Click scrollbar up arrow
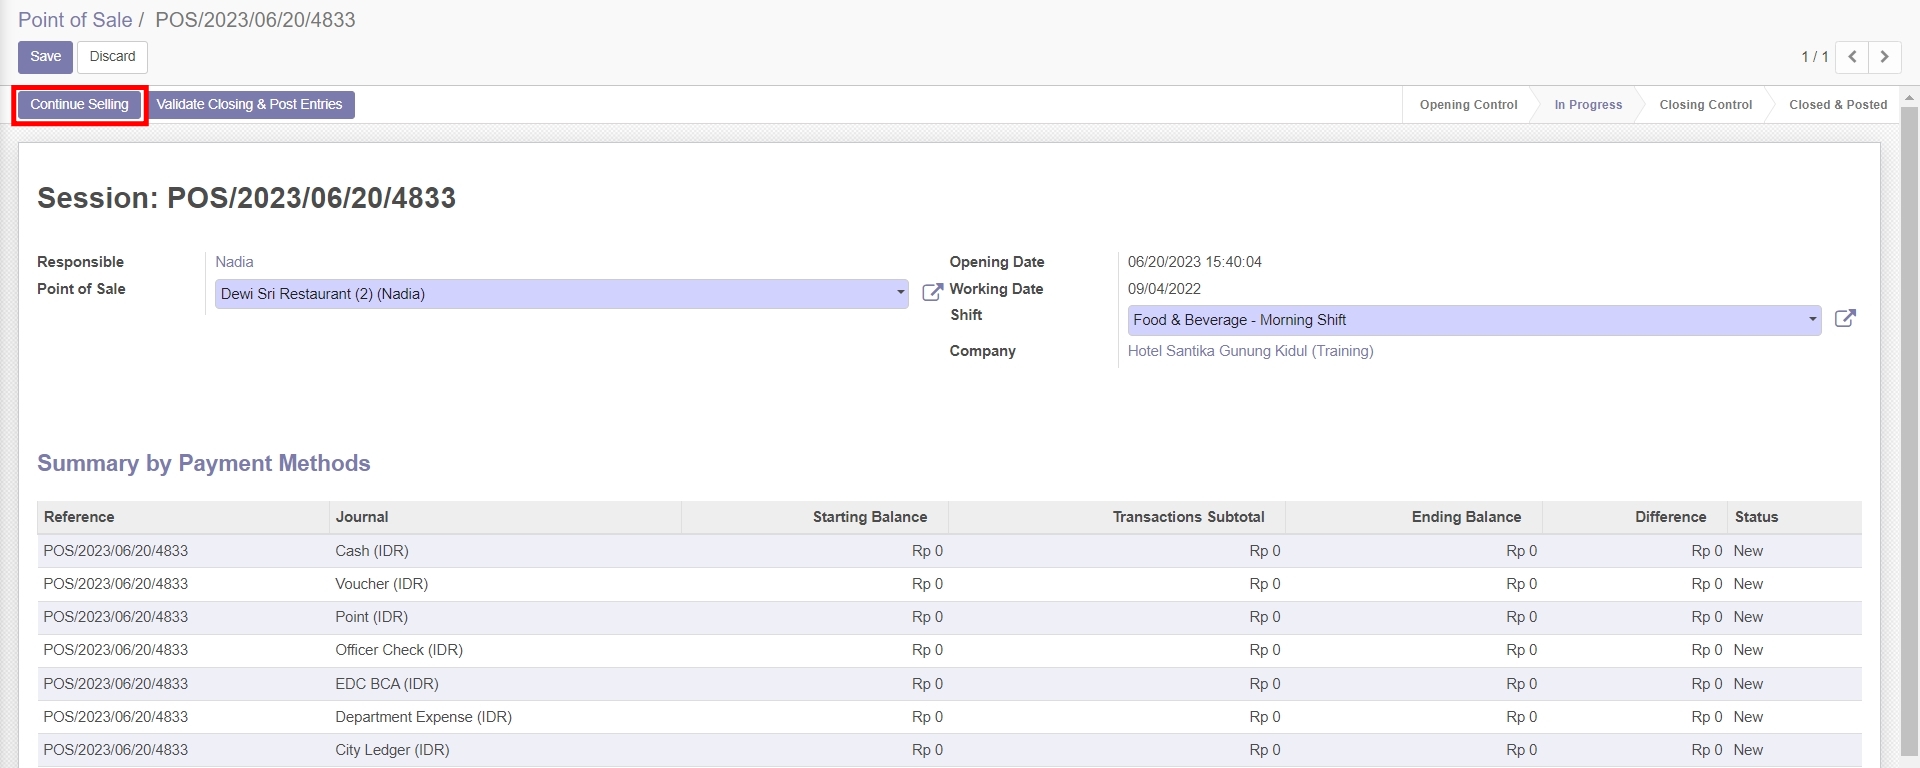Image resolution: width=1920 pixels, height=768 pixels. pos(1909,97)
